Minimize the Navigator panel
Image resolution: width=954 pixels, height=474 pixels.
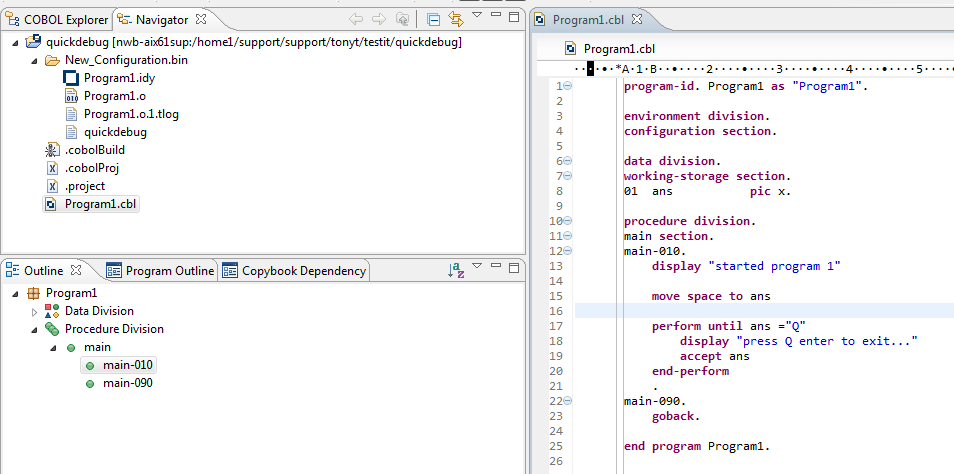click(x=496, y=15)
